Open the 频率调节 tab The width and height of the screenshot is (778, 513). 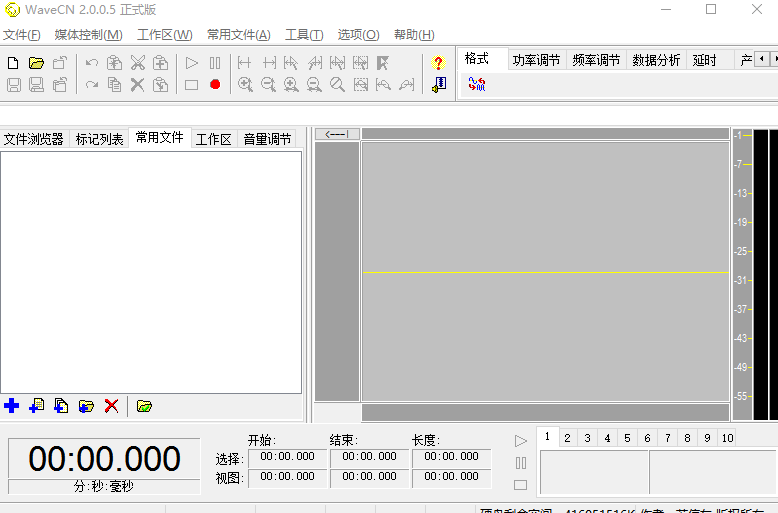[x=596, y=60]
